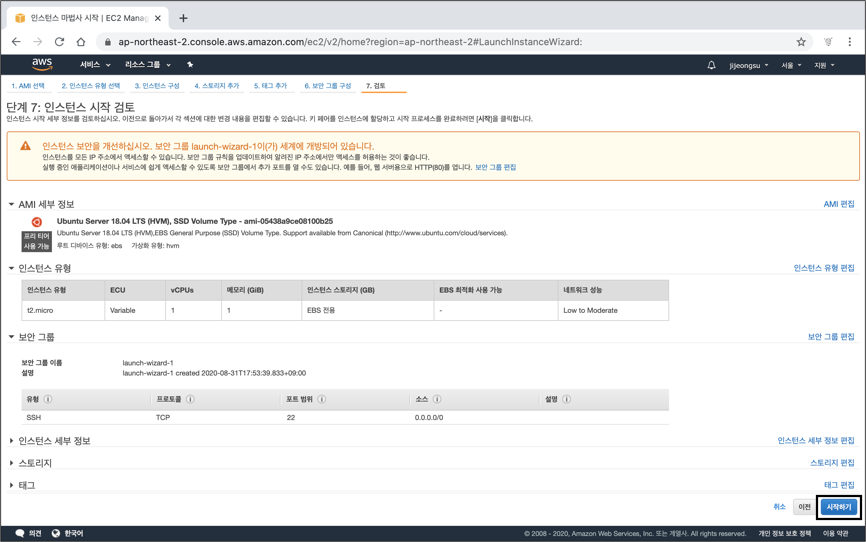Expand the 스토리지 section
866x542 pixels.
pos(11,462)
